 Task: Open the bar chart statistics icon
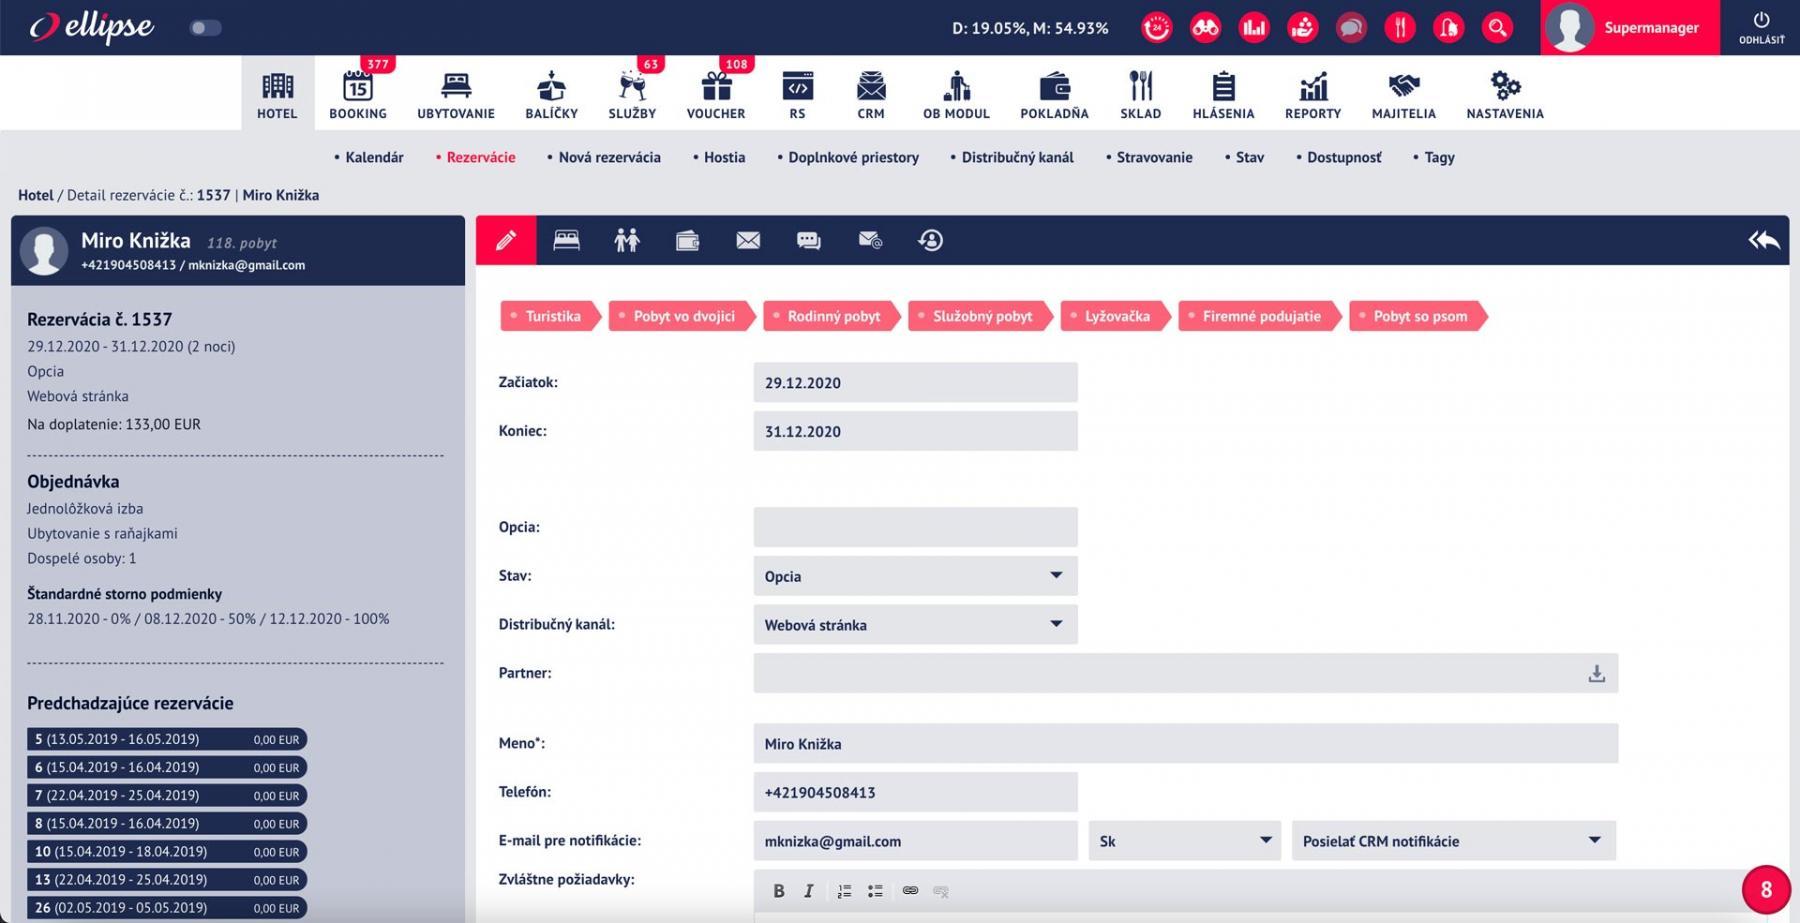coord(1254,28)
